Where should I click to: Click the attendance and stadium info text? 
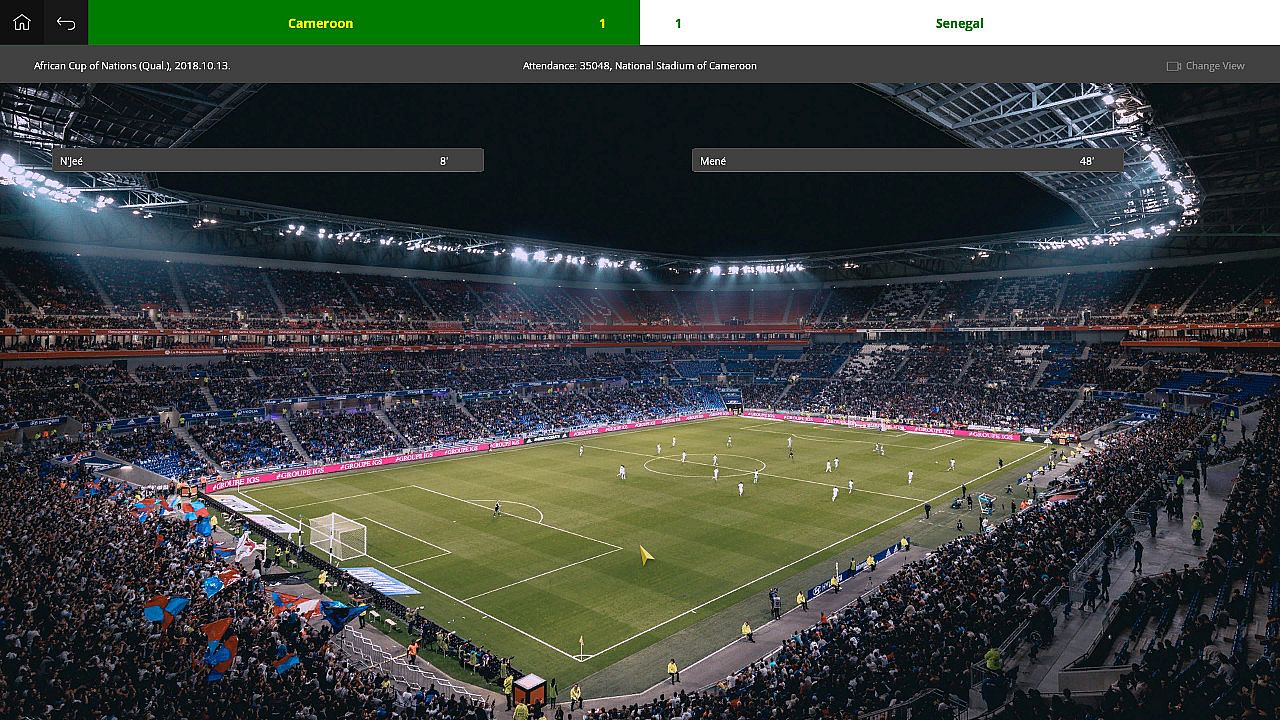click(640, 66)
